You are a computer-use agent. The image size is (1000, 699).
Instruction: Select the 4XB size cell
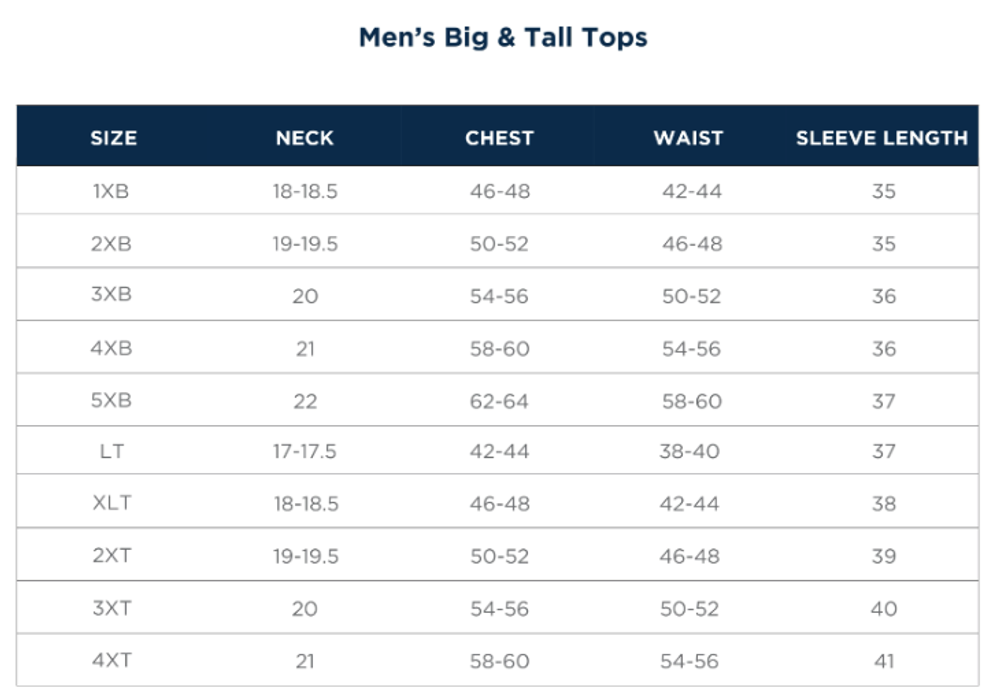(111, 348)
